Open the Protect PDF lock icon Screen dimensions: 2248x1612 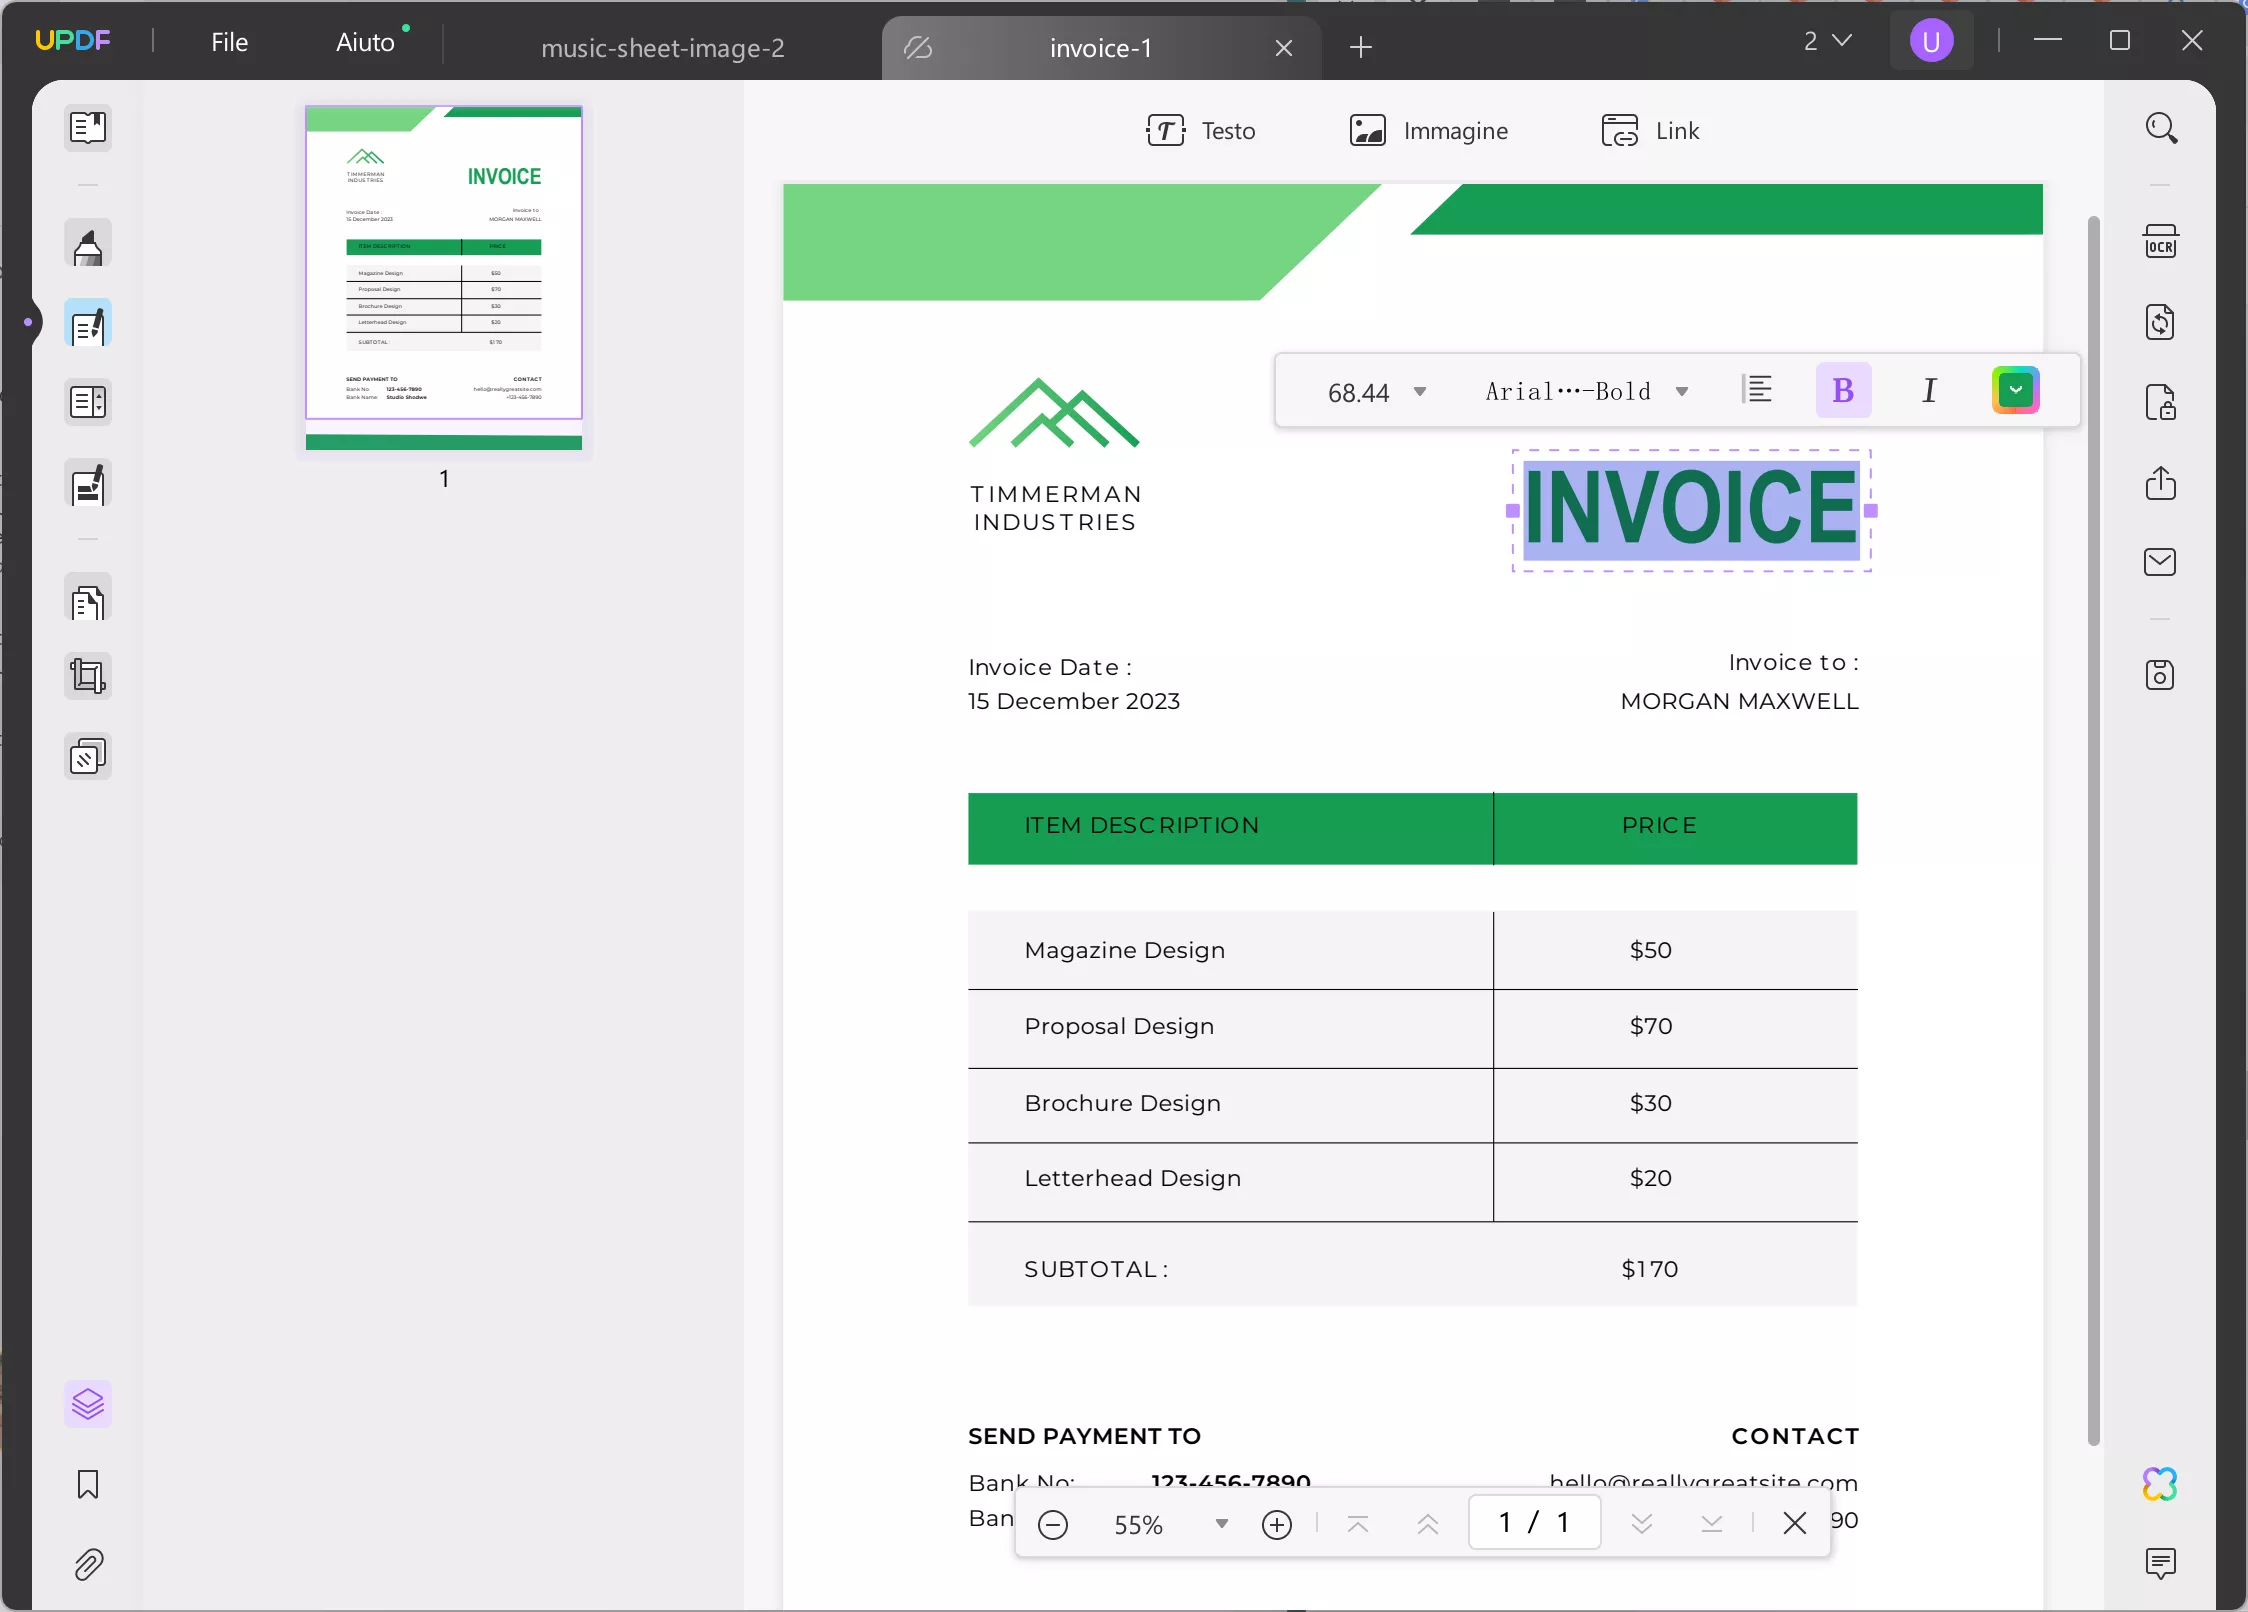click(x=2161, y=402)
